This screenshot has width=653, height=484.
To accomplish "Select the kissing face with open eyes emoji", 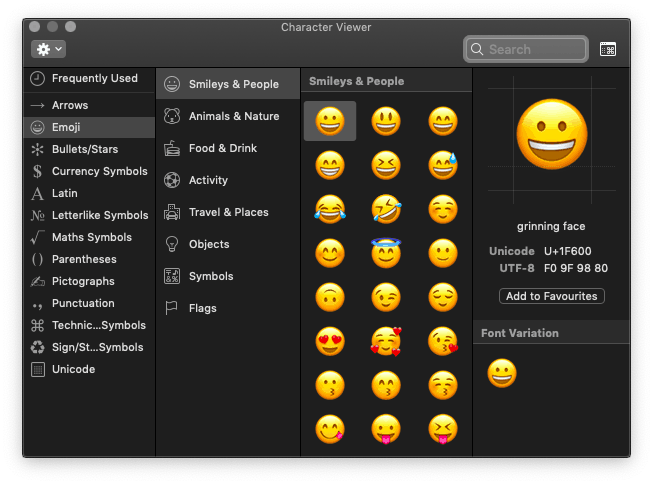I will point(330,385).
